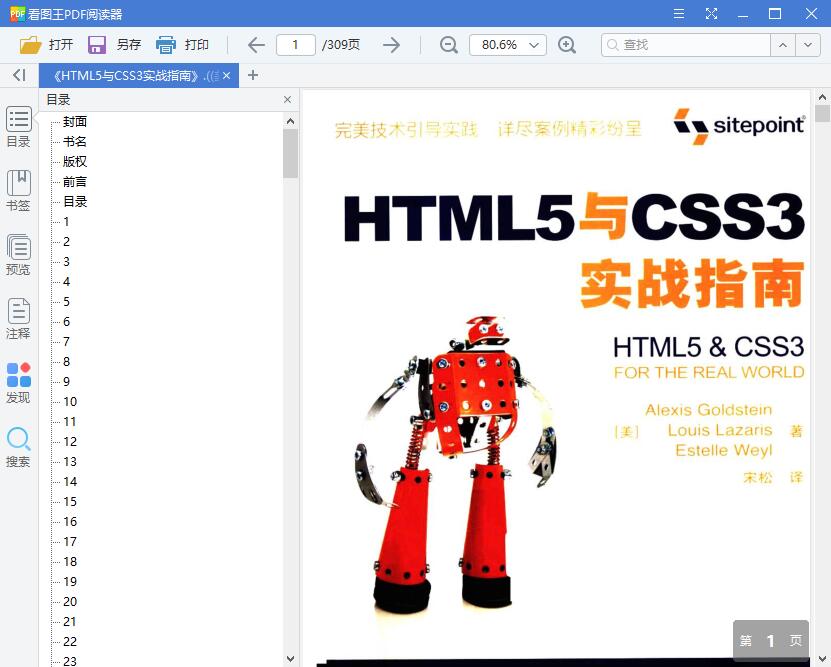Click the document view scroll-up arrow

pyautogui.click(x=822, y=97)
